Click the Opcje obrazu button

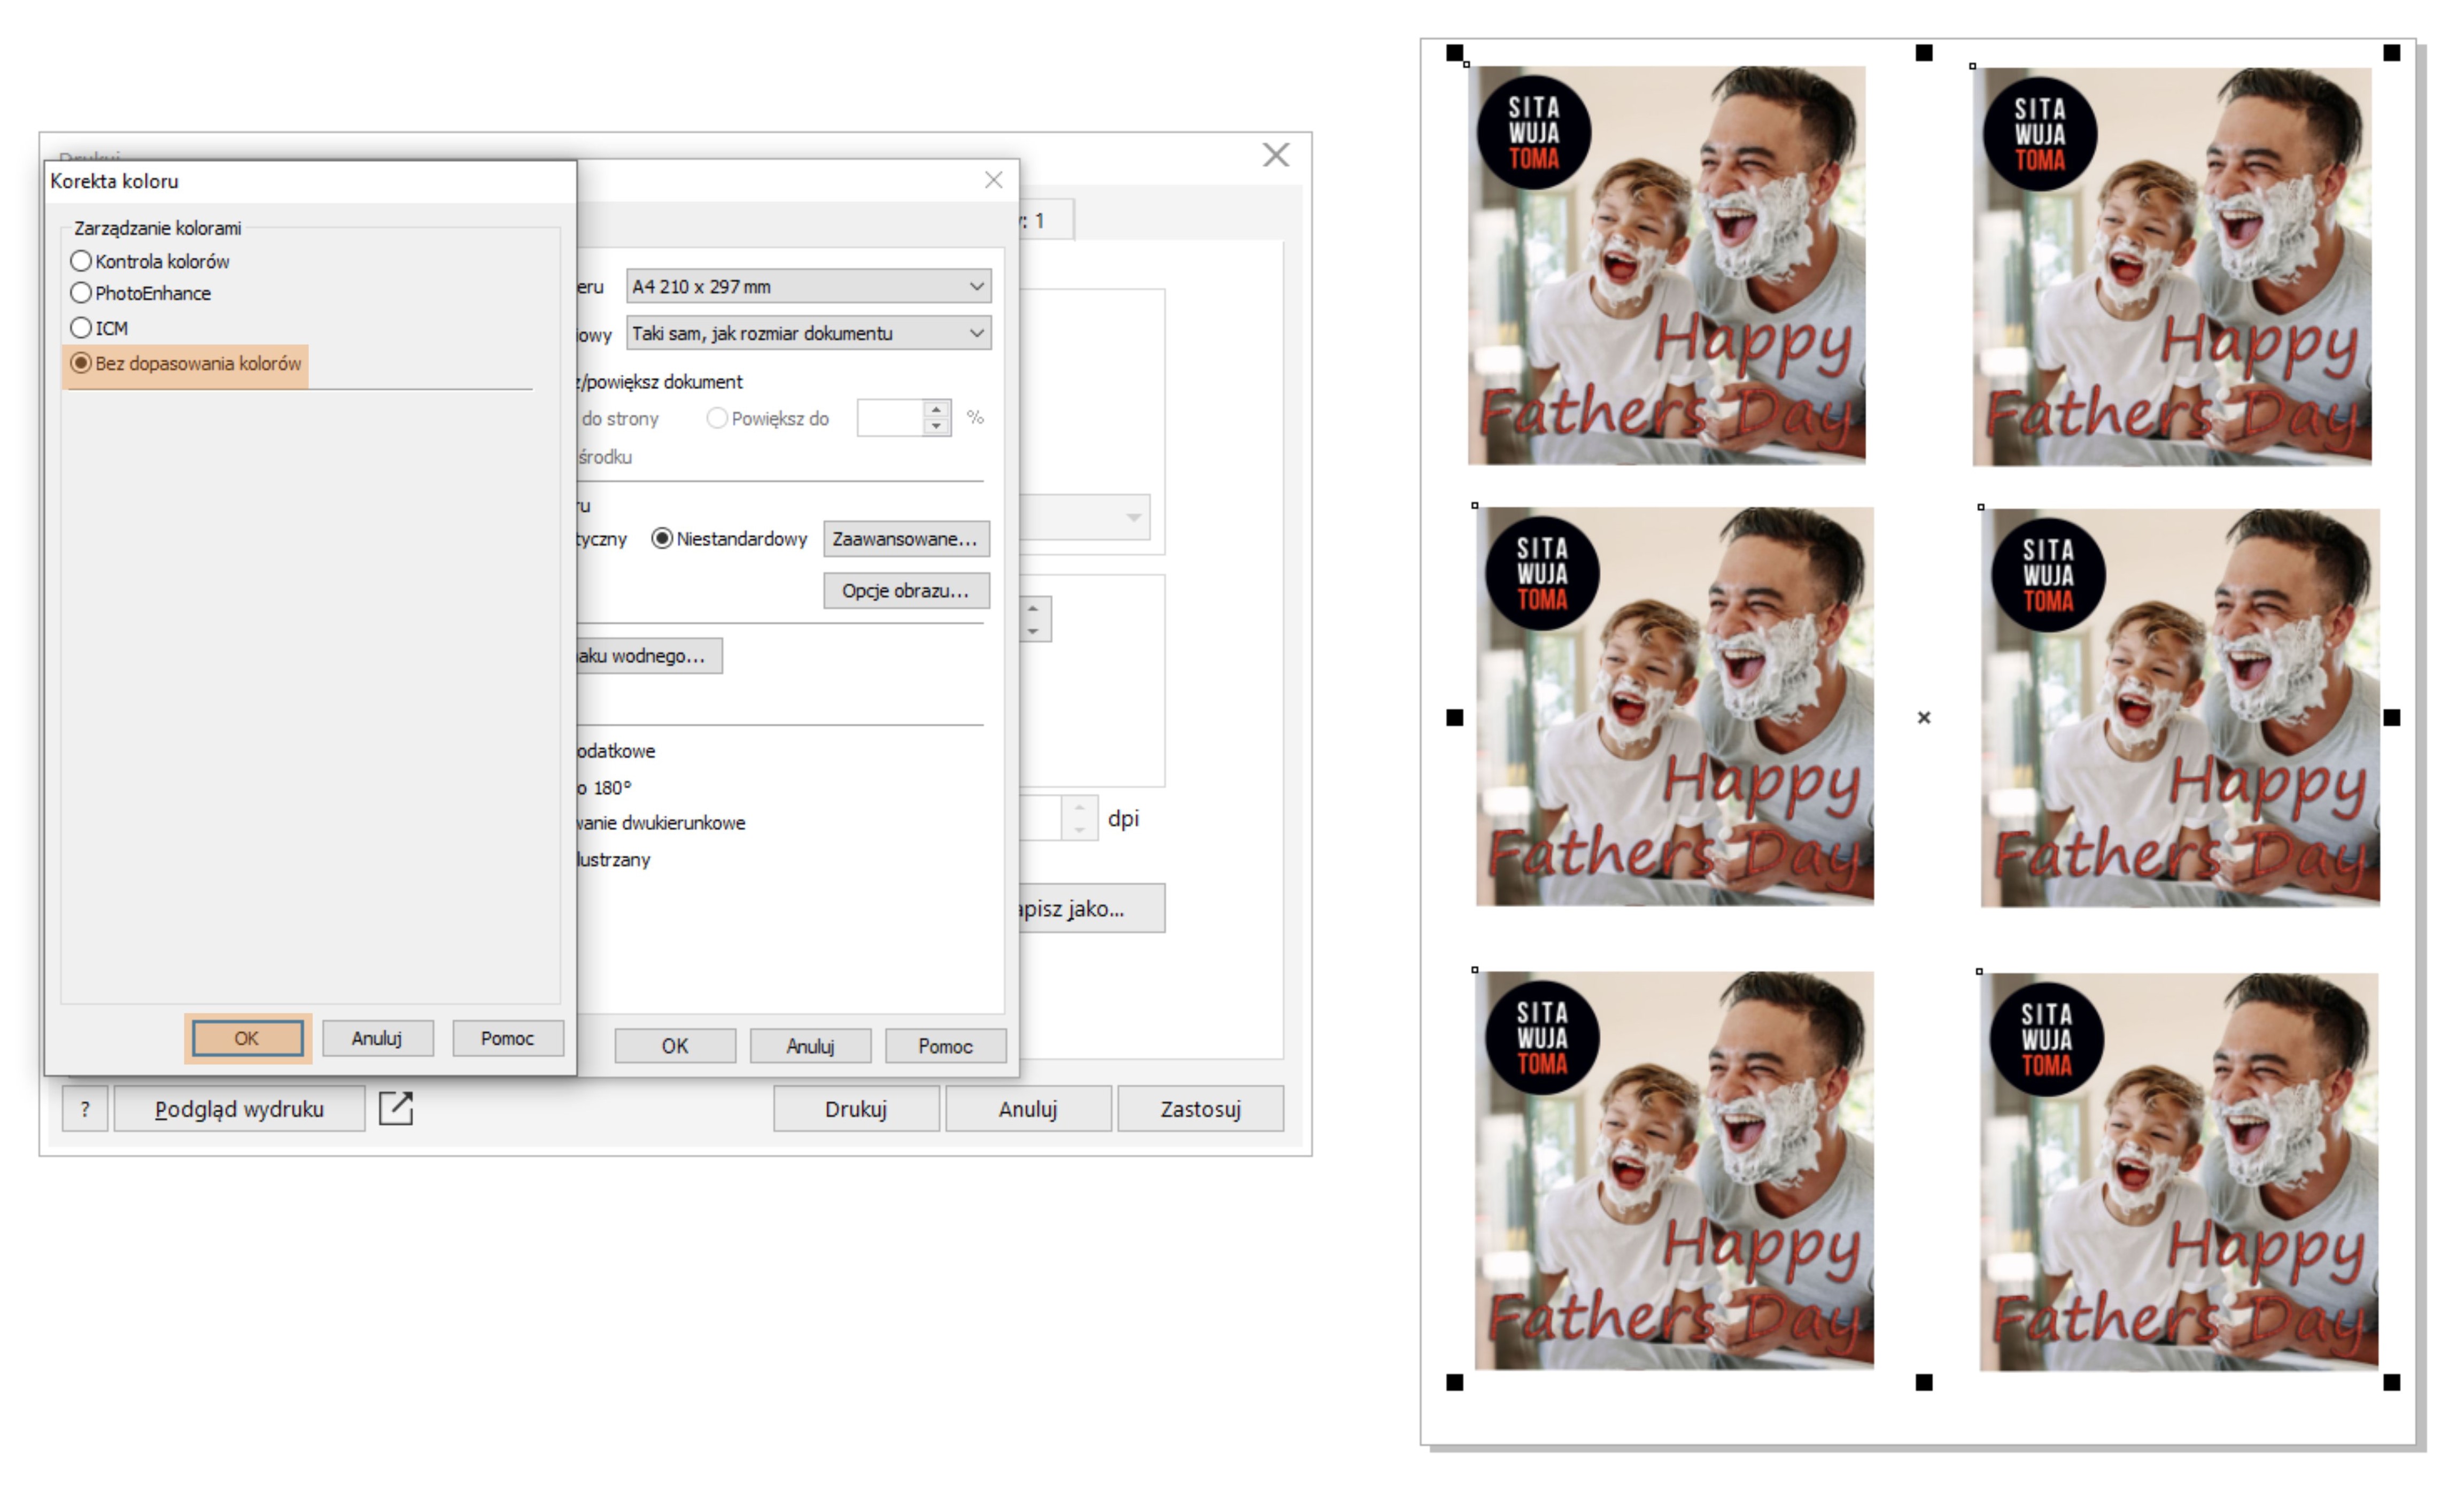(x=905, y=591)
